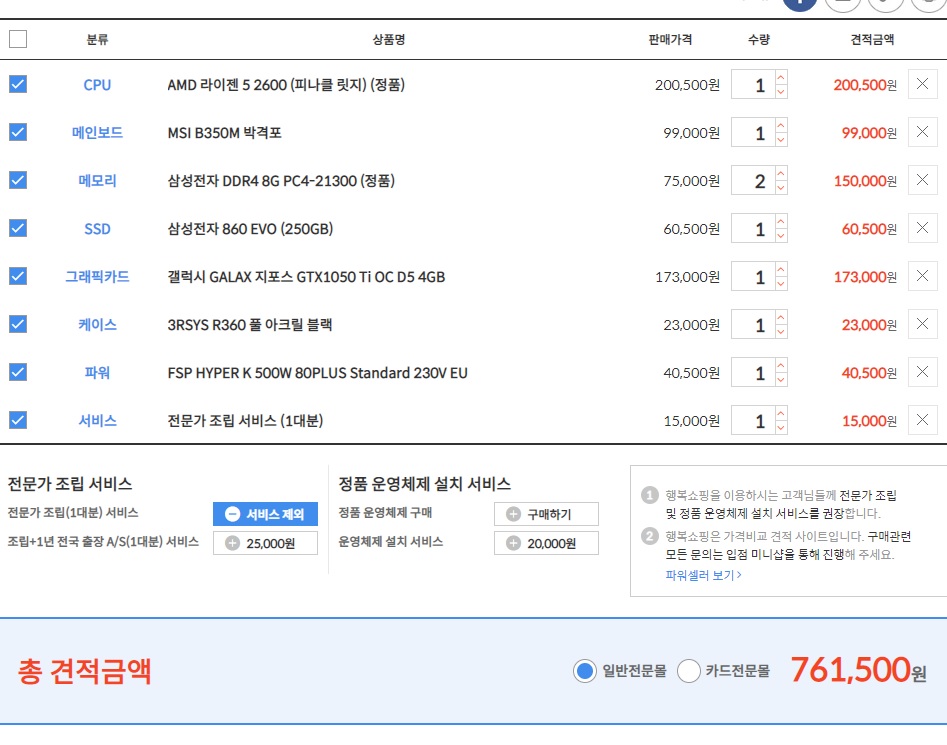Uncheck the 메모리 row checkbox
The height and width of the screenshot is (745, 947).
coord(18,180)
